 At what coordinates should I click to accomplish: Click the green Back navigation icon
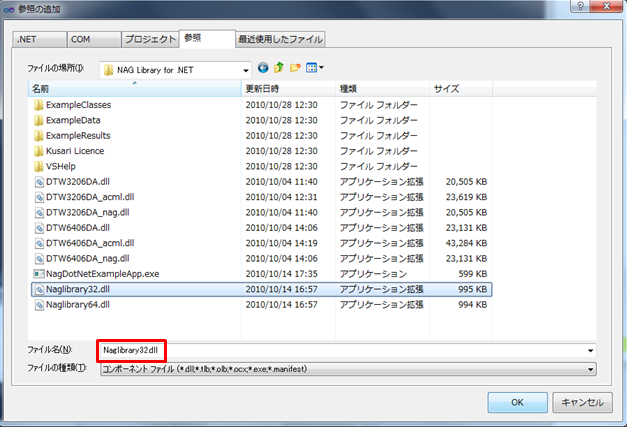(x=263, y=68)
